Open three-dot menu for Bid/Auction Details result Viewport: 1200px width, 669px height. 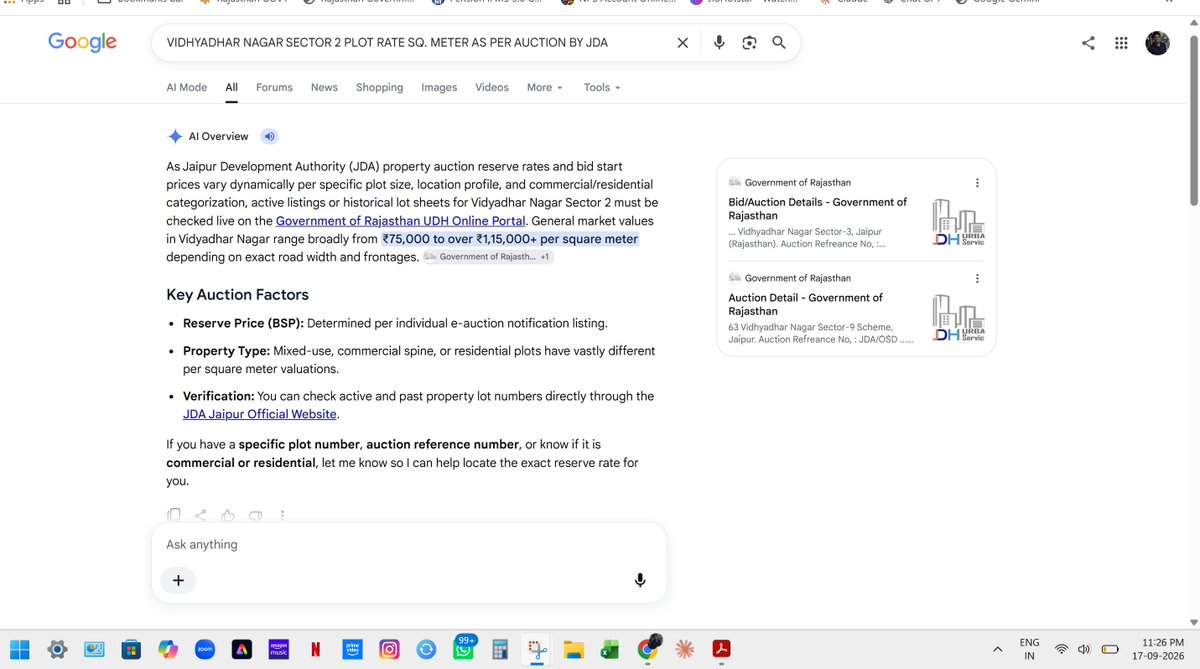pos(977,183)
